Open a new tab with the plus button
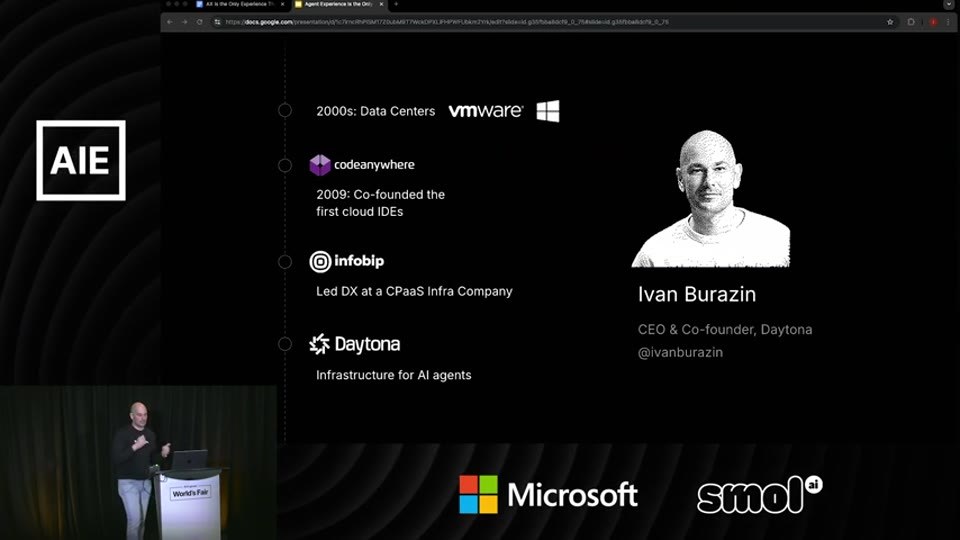The image size is (960, 540). coord(396,4)
